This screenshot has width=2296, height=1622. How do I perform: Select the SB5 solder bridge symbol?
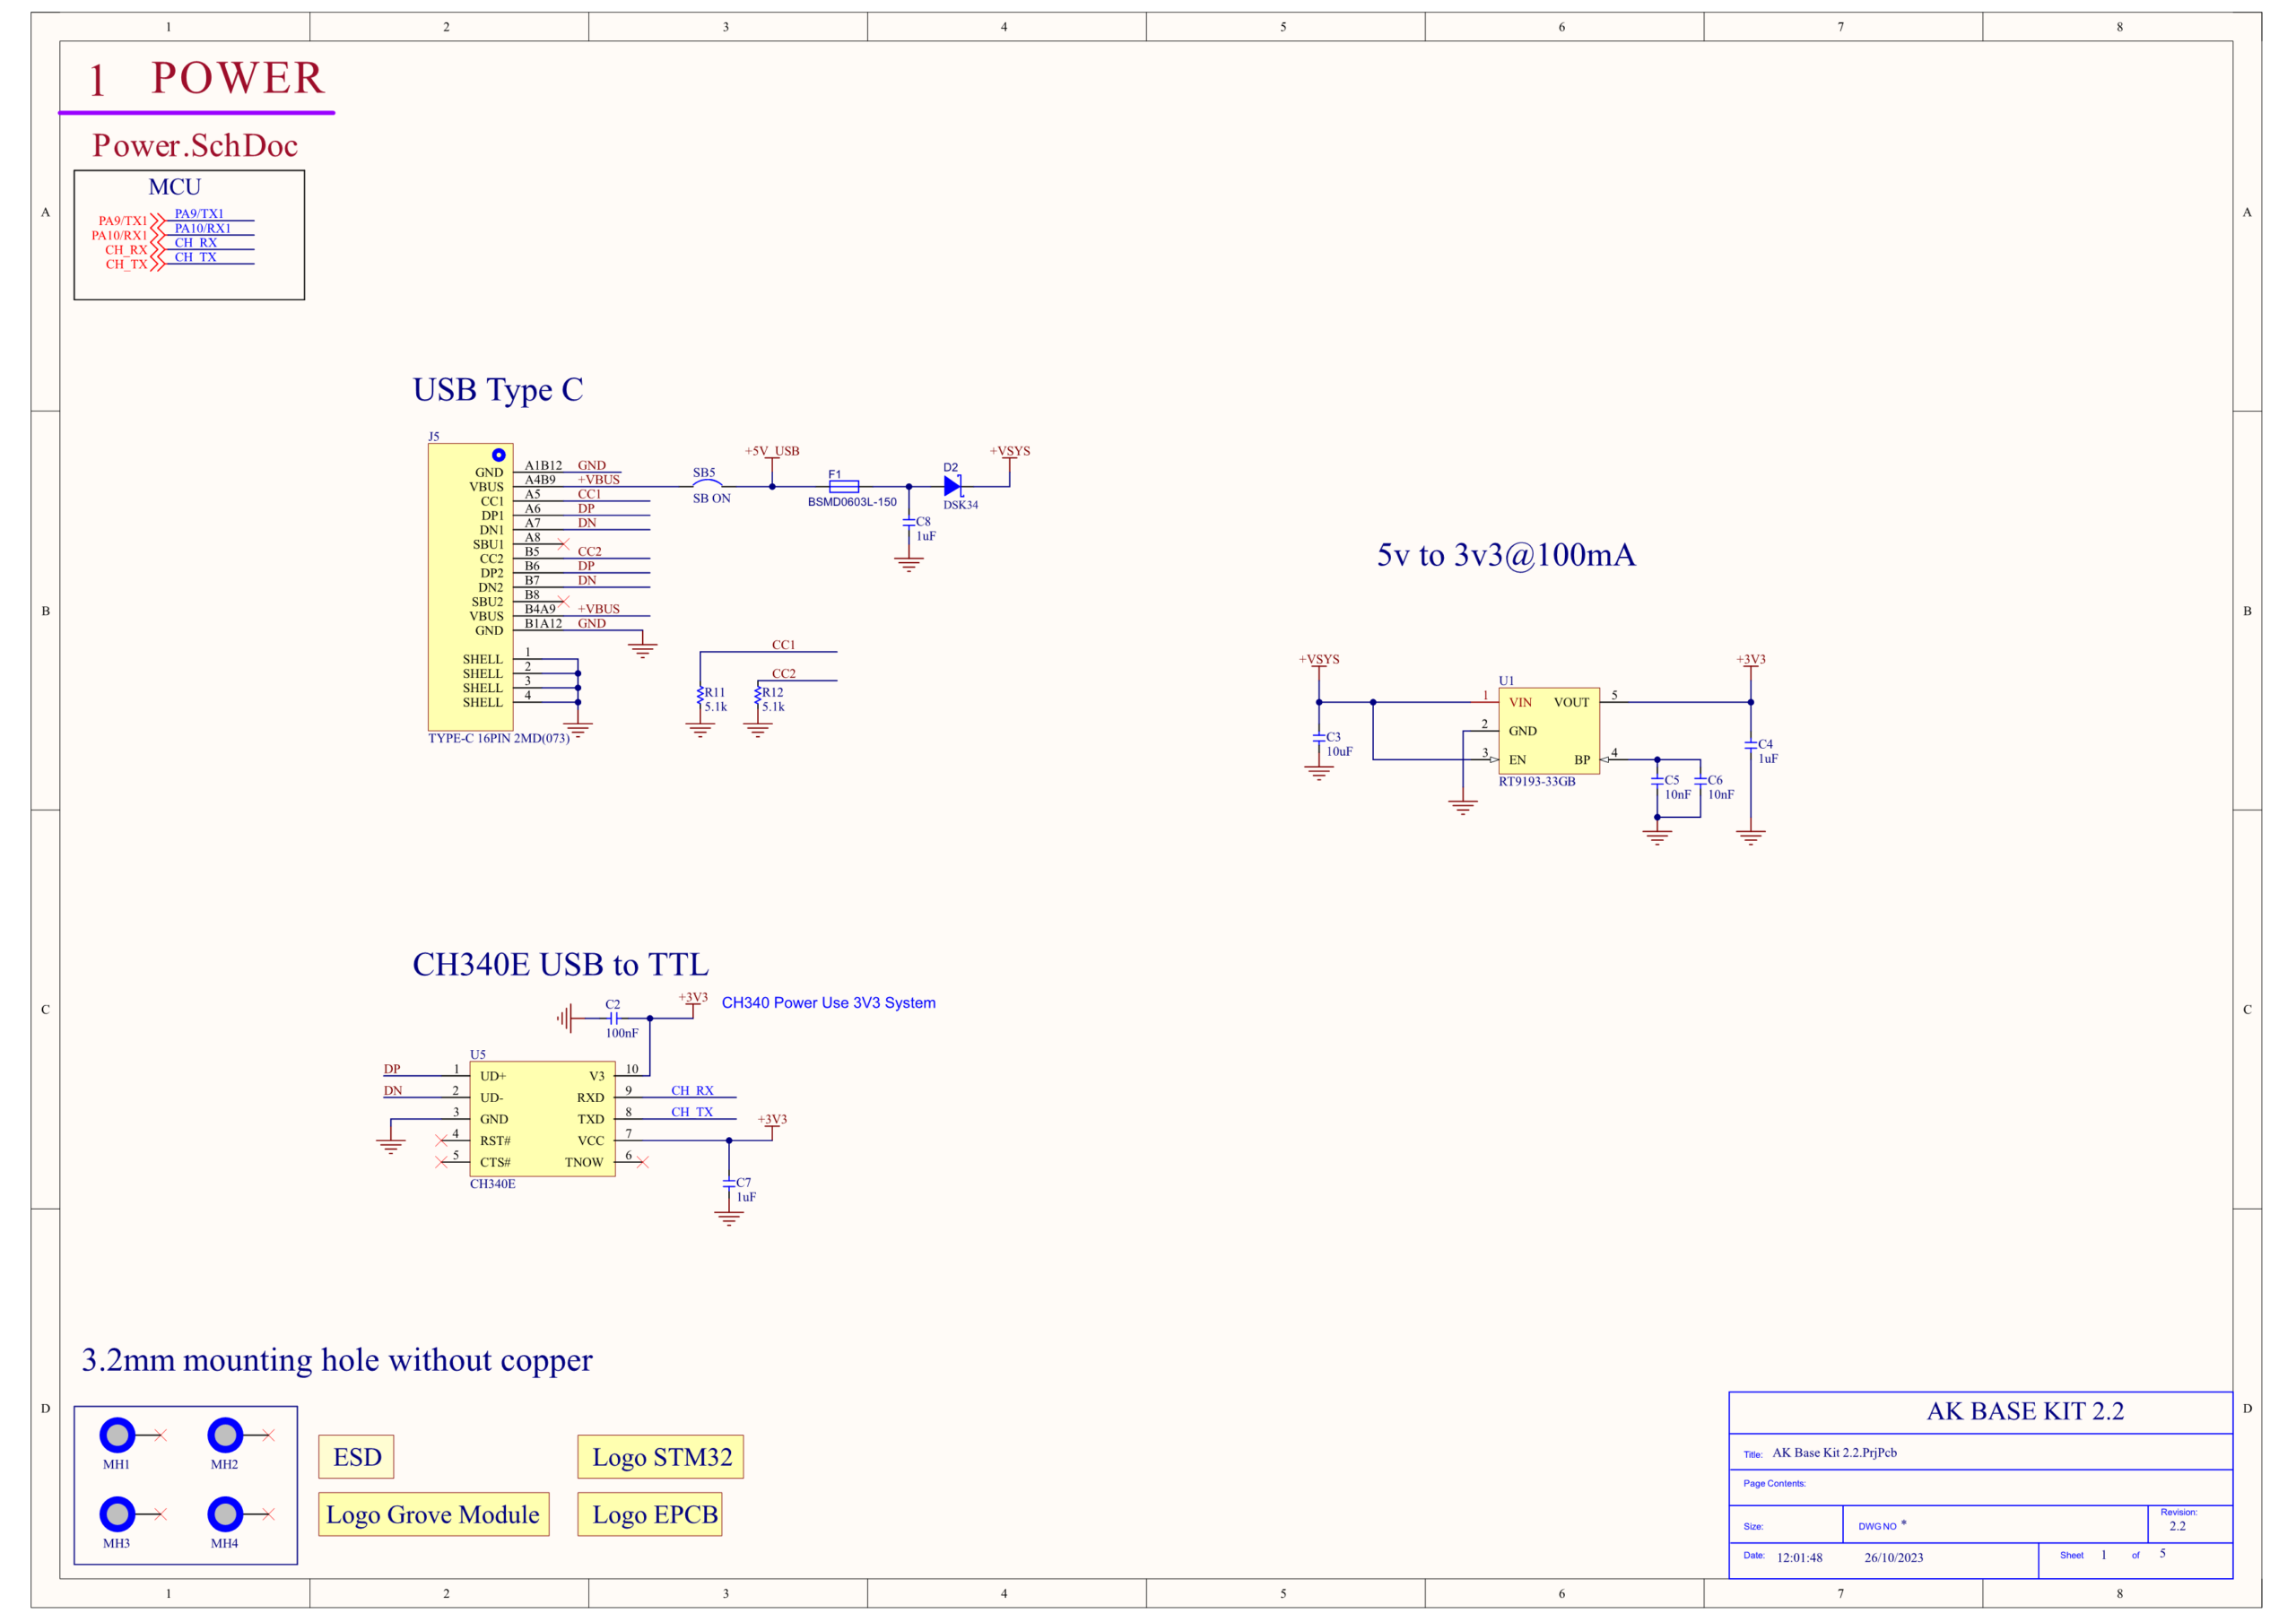707,484
